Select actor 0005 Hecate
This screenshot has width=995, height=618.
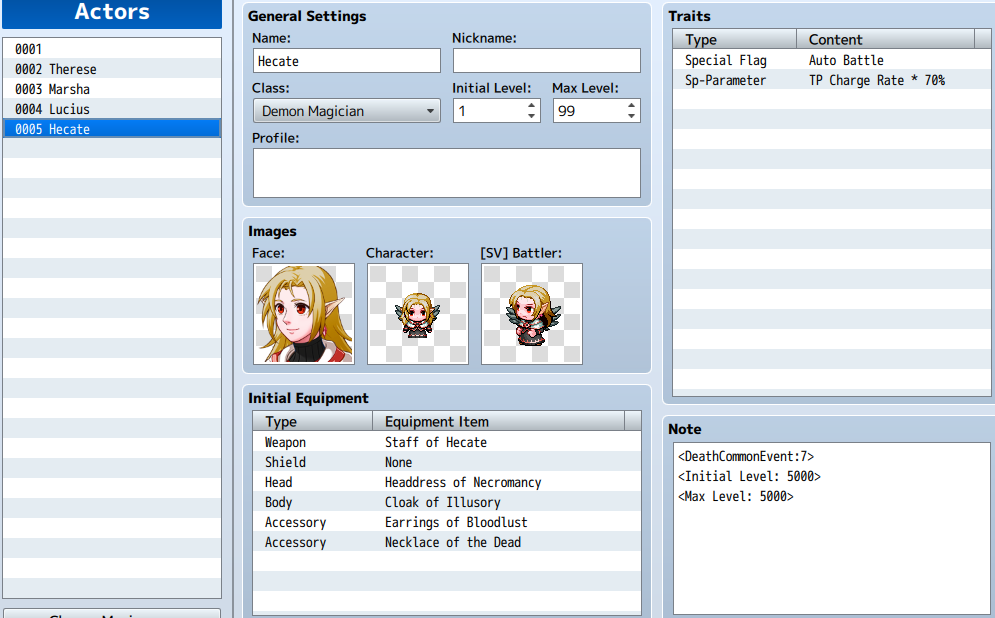click(x=112, y=129)
